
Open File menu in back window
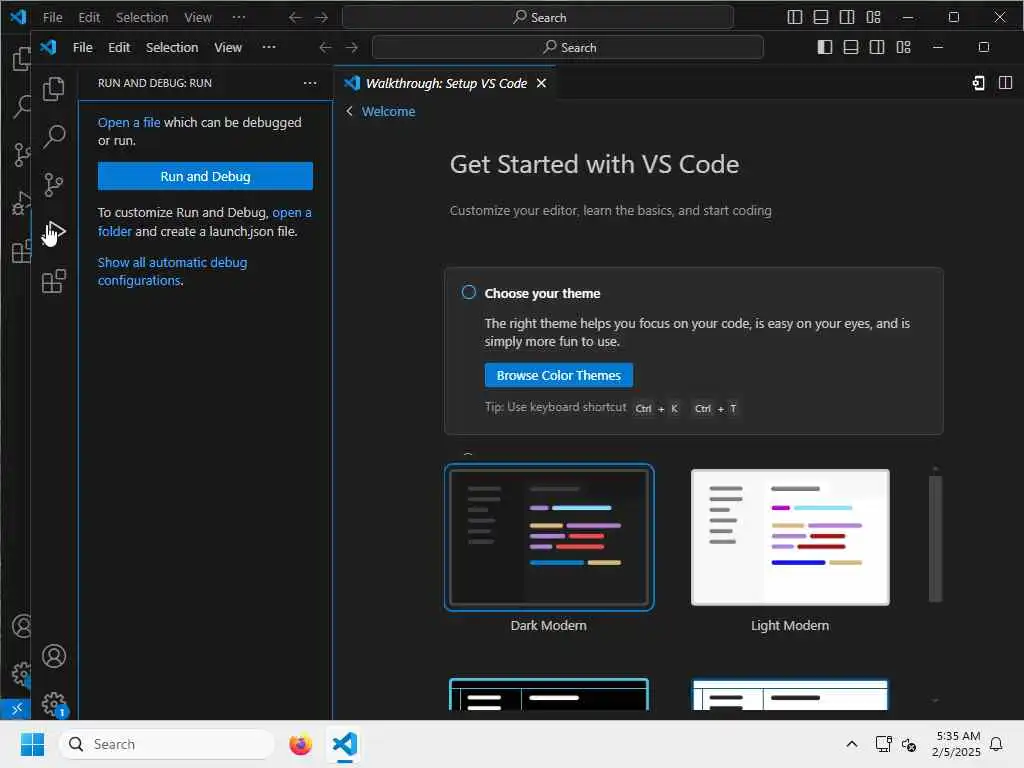(x=52, y=17)
